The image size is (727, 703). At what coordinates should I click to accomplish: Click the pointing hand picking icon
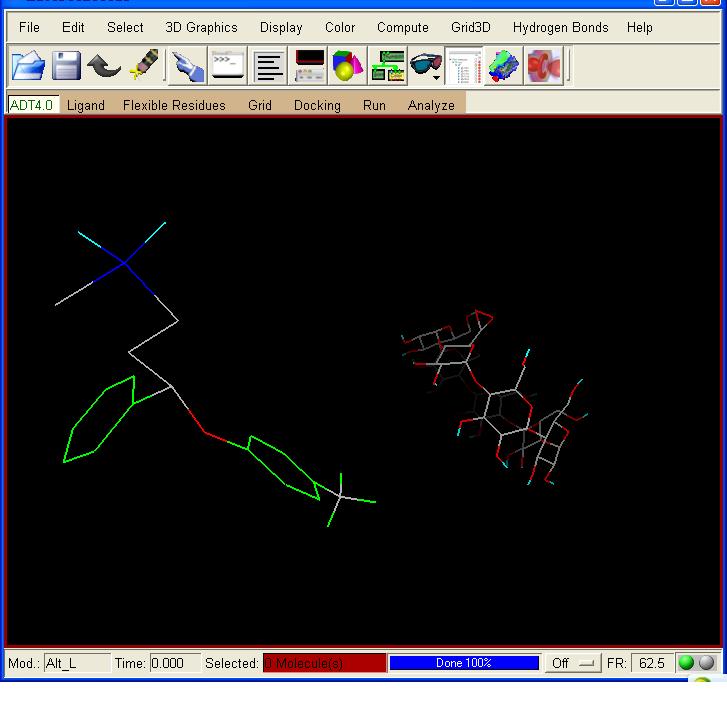tap(187, 67)
